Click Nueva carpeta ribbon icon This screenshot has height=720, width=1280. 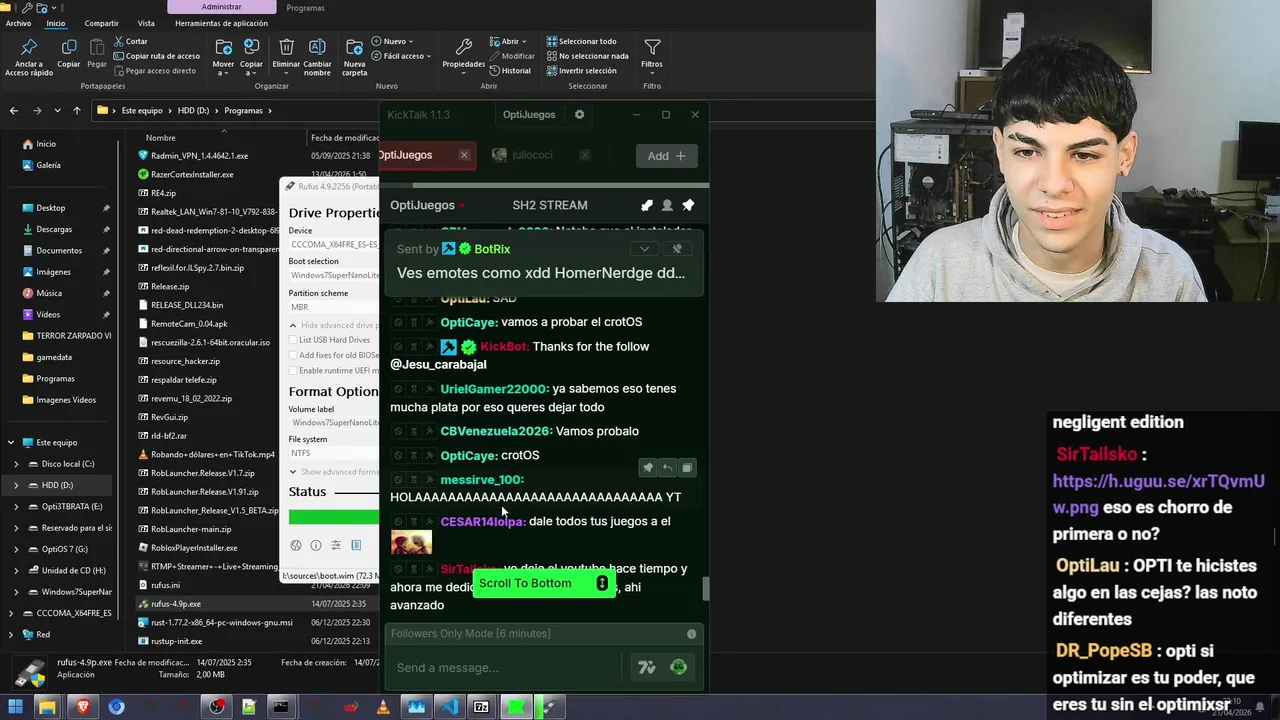[x=354, y=57]
